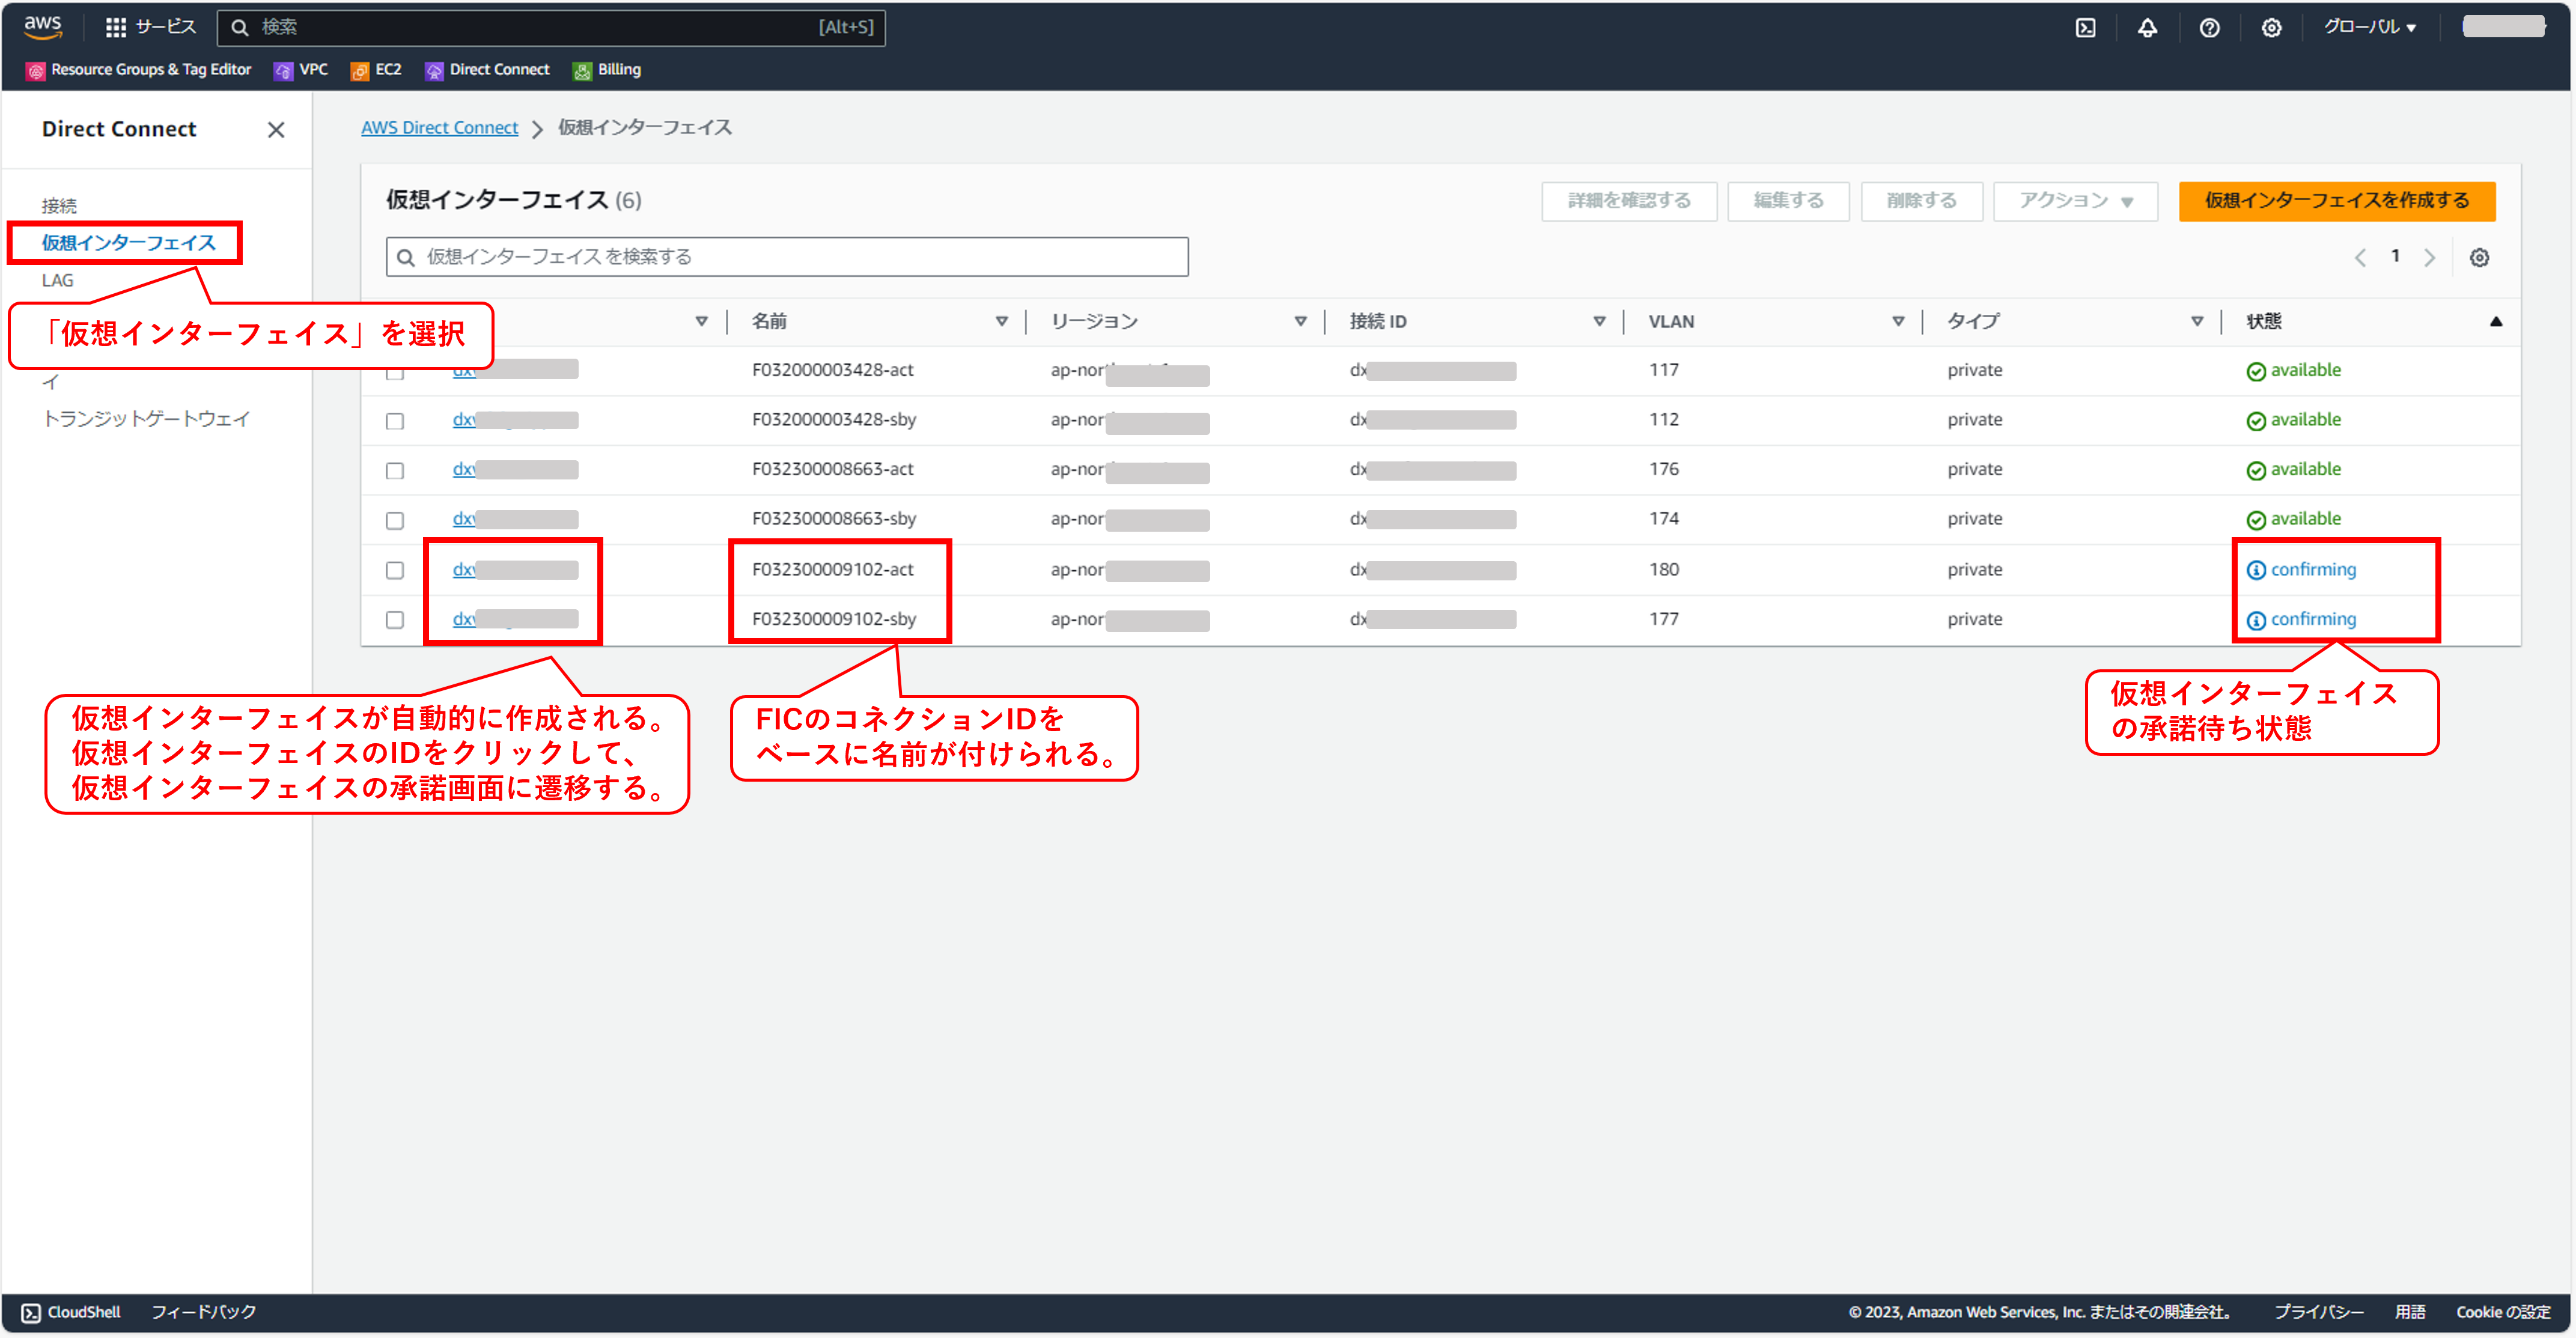Open the VPC shortcut icon
2576x1338 pixels.
(x=300, y=69)
